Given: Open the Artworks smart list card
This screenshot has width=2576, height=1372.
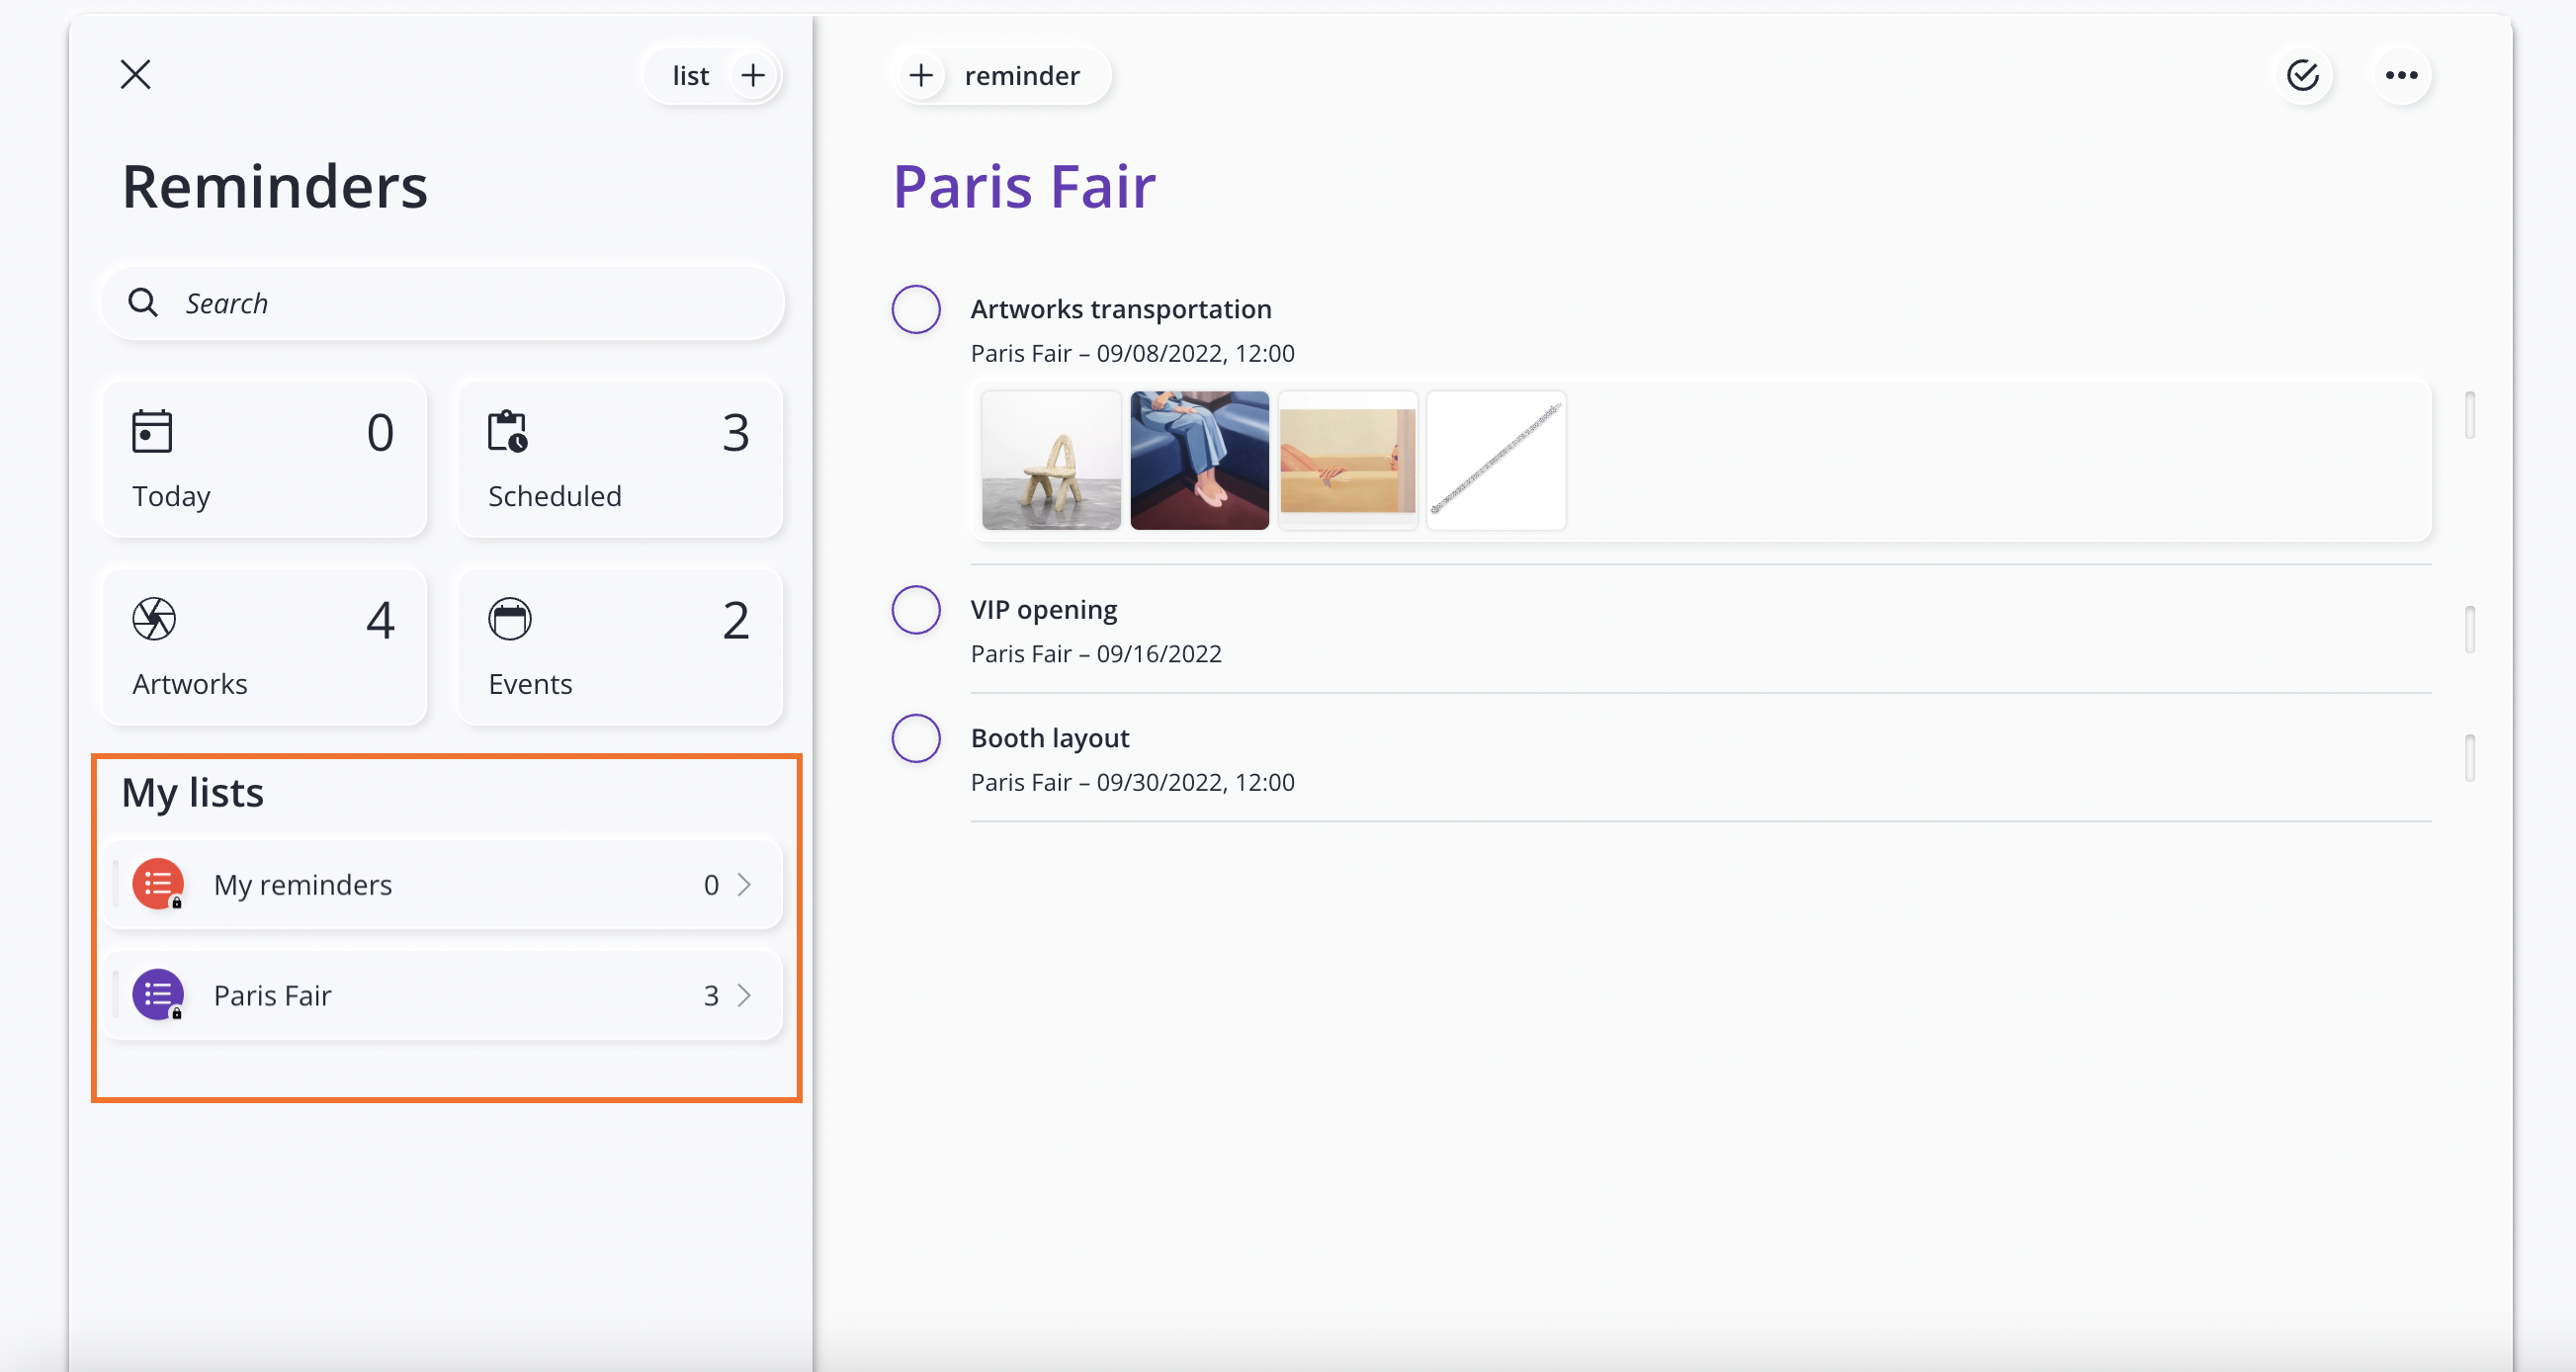Looking at the screenshot, I should coord(264,647).
